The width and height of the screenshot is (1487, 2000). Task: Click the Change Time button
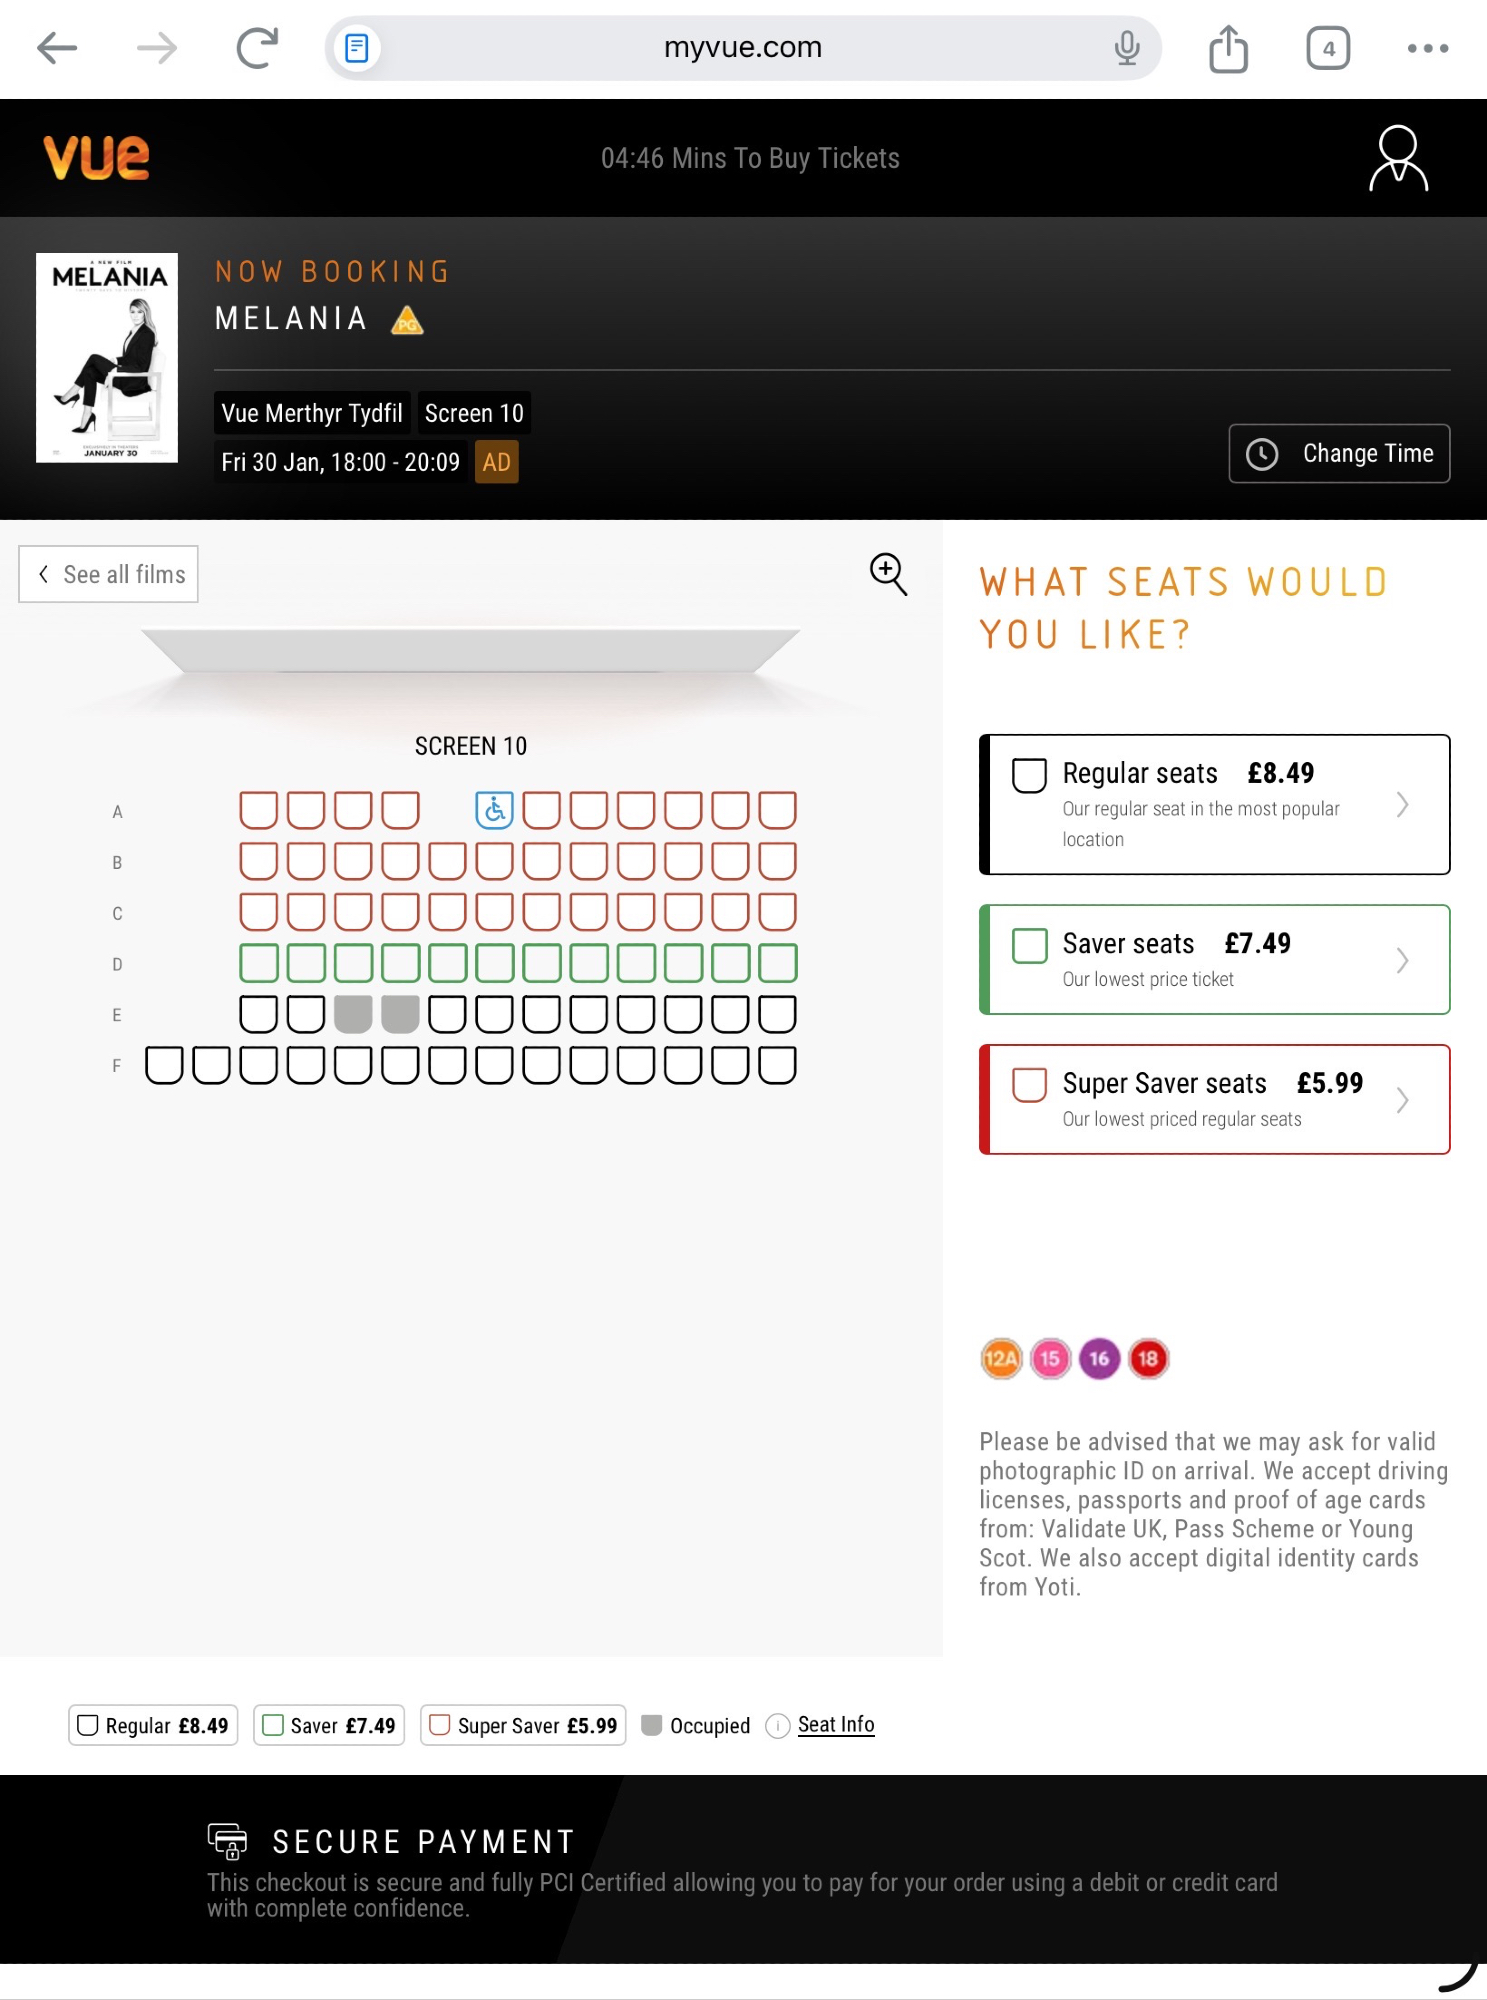[1339, 454]
